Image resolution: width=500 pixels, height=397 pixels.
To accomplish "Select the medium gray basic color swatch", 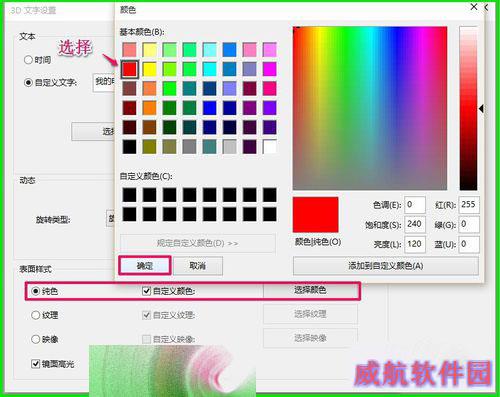I will click(x=189, y=147).
